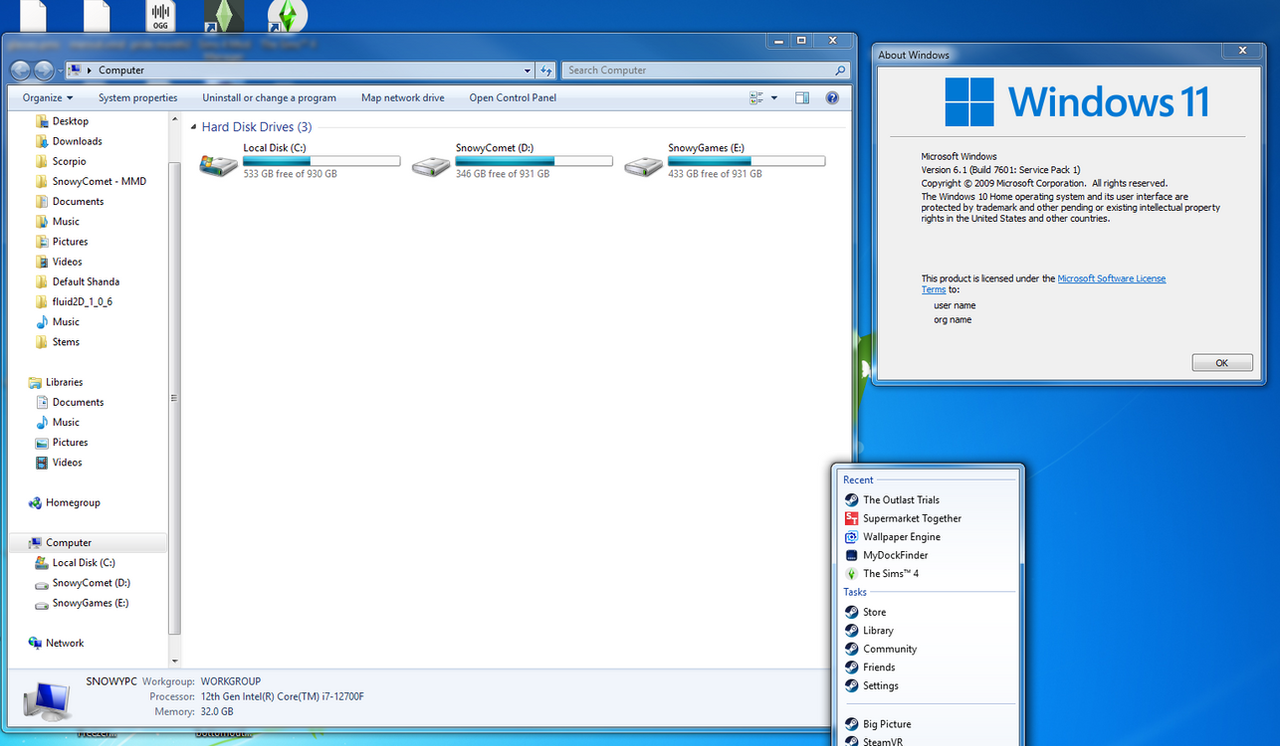Open address bar history dropdown
This screenshot has width=1280, height=746.
[x=528, y=70]
